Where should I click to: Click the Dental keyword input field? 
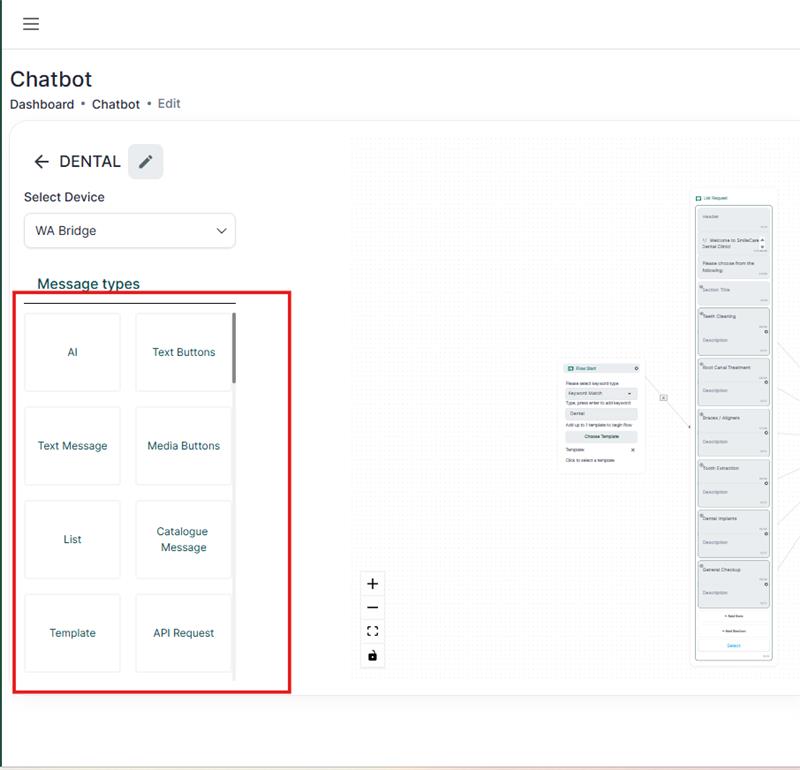(601, 413)
